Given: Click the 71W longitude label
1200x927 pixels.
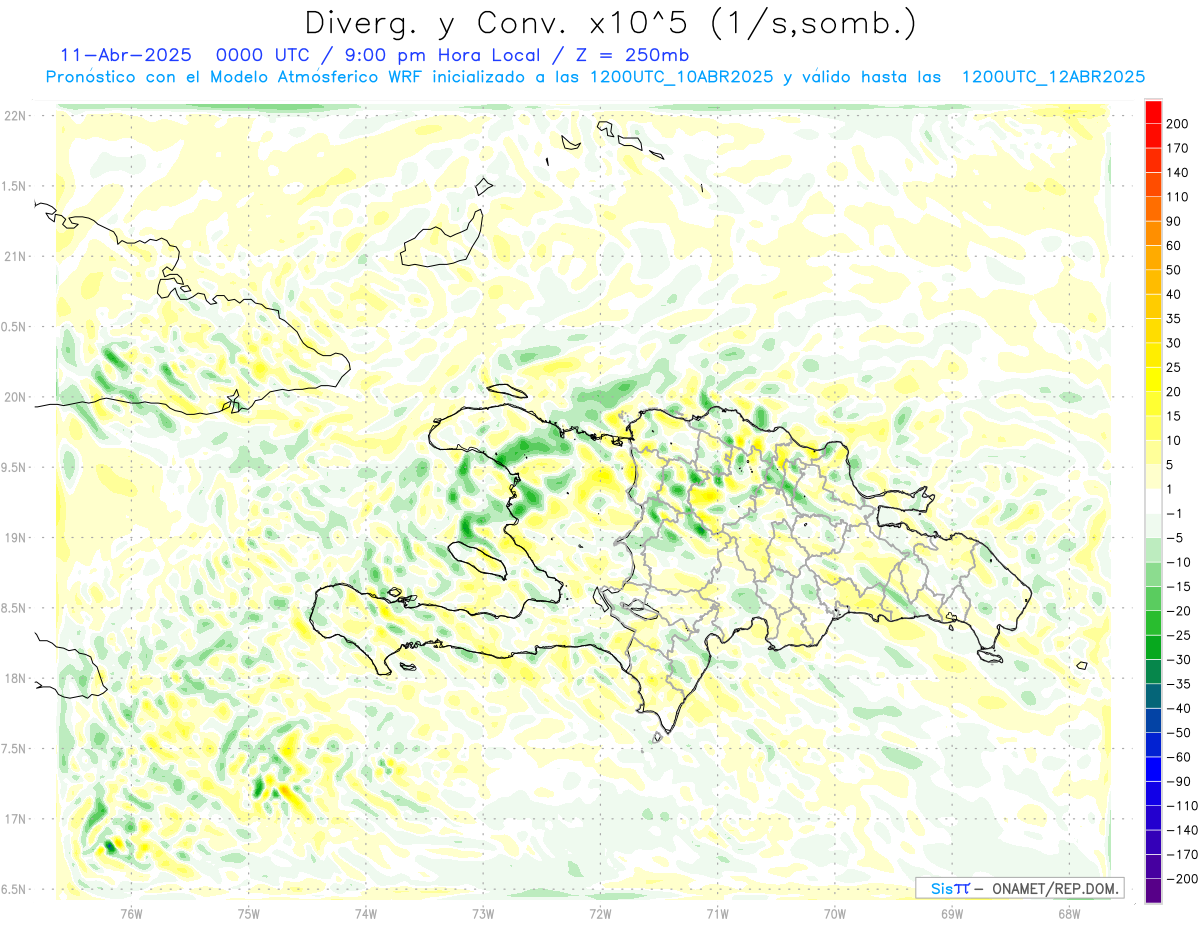Looking at the screenshot, I should pyautogui.click(x=717, y=913).
